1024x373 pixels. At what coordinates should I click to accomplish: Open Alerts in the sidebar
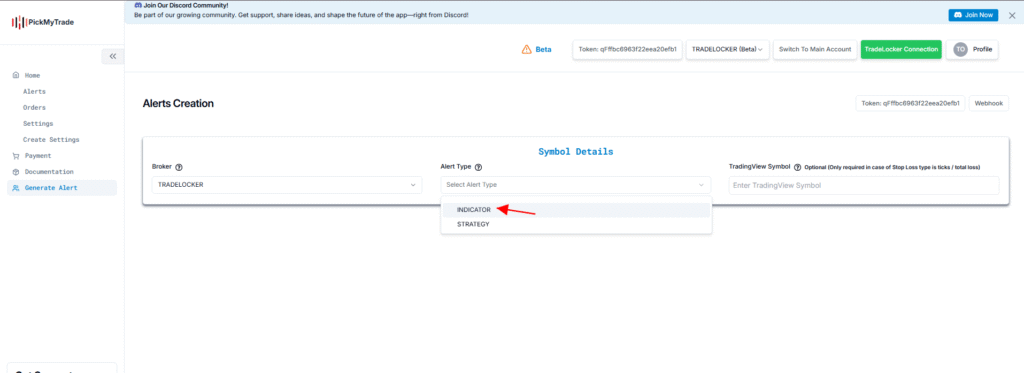34,92
